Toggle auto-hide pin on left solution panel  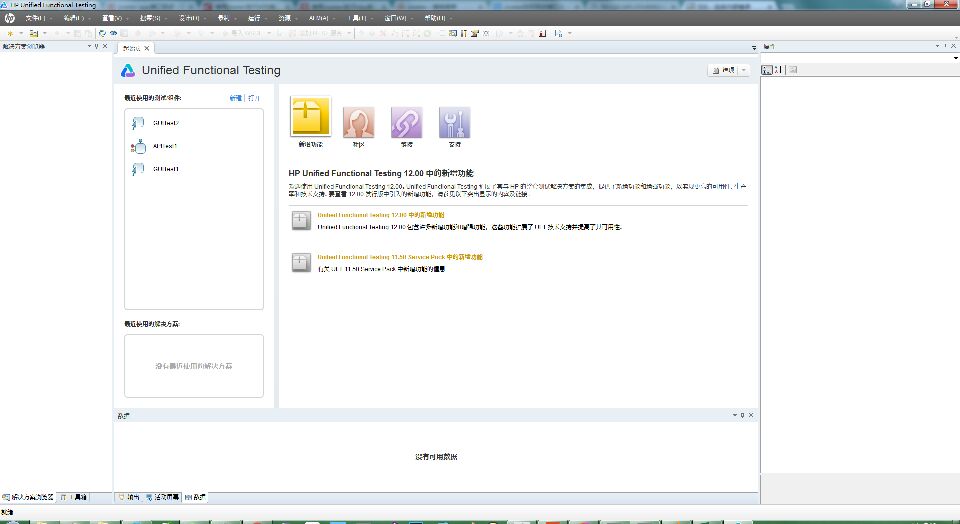point(99,46)
